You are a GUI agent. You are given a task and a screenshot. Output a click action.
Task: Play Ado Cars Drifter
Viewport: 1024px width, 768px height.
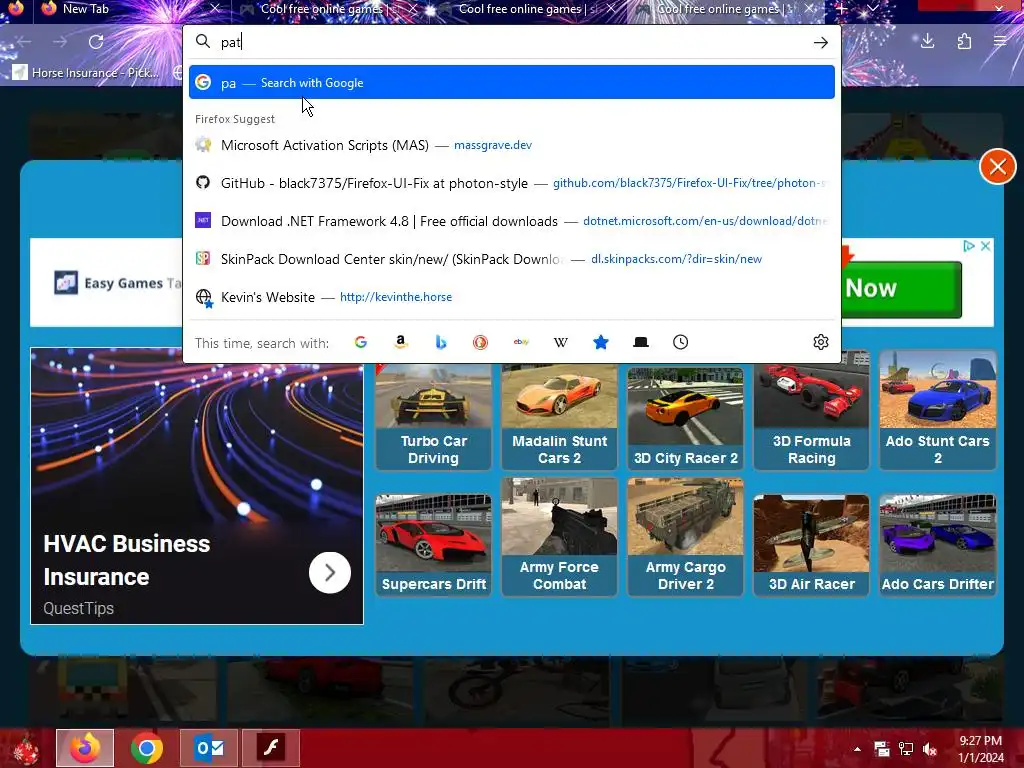coord(938,545)
